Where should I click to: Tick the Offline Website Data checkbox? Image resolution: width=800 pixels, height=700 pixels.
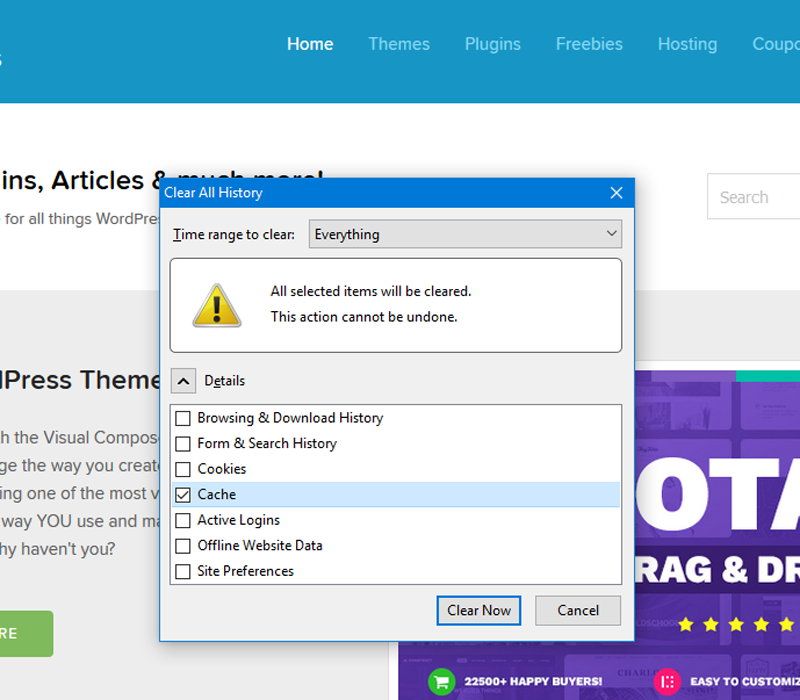[x=183, y=546]
